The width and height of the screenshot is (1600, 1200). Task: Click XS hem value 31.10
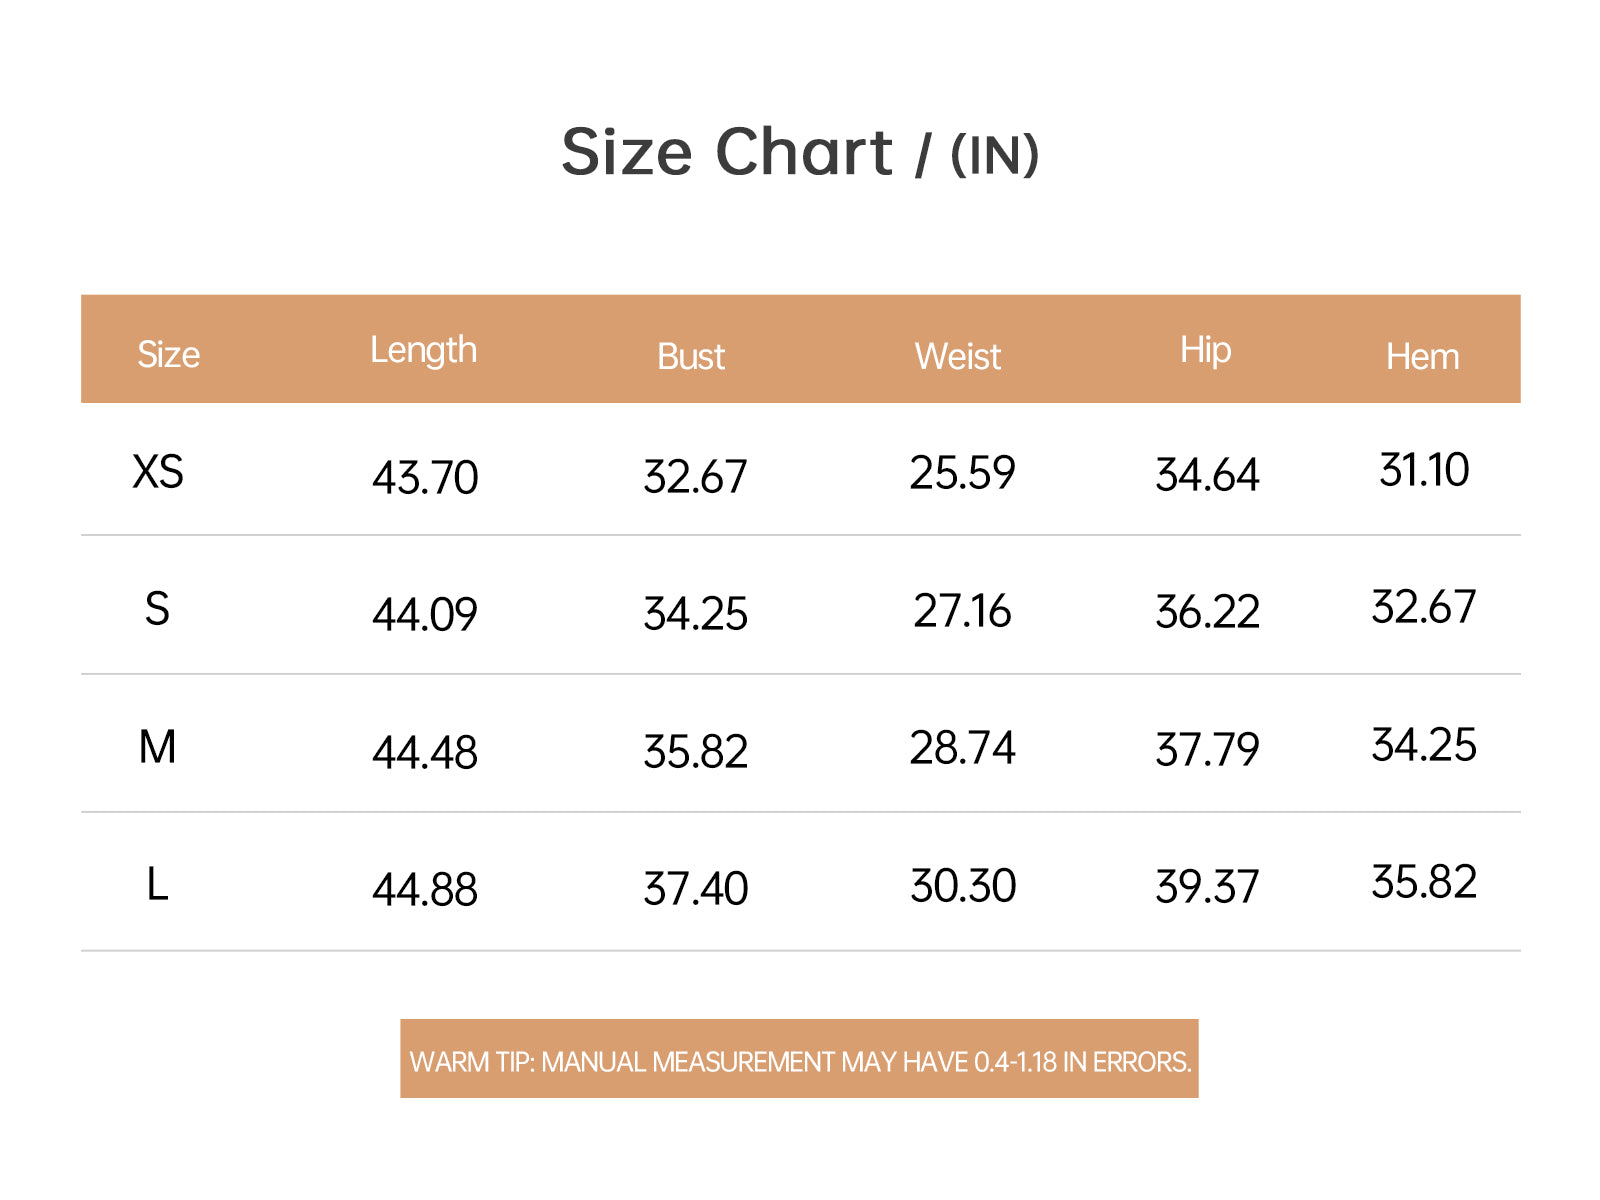pyautogui.click(x=1424, y=469)
